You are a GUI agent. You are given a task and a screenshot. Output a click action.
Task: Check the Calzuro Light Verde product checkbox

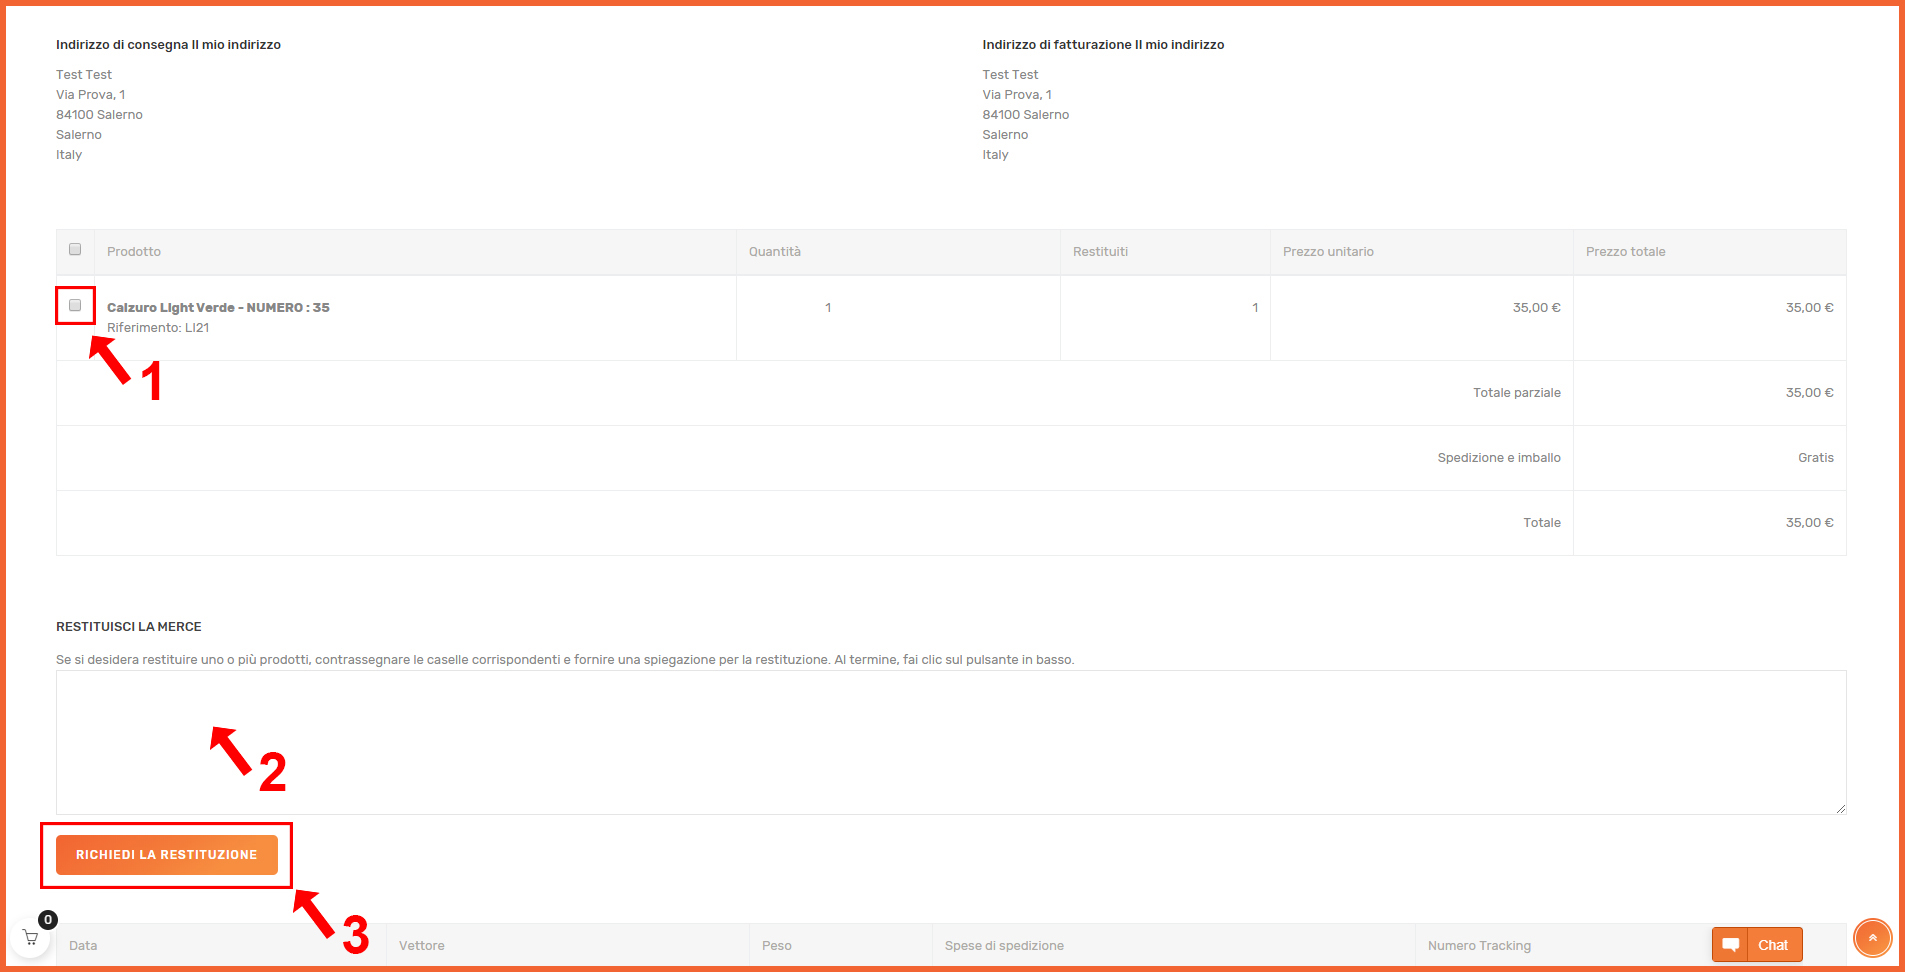coord(75,305)
